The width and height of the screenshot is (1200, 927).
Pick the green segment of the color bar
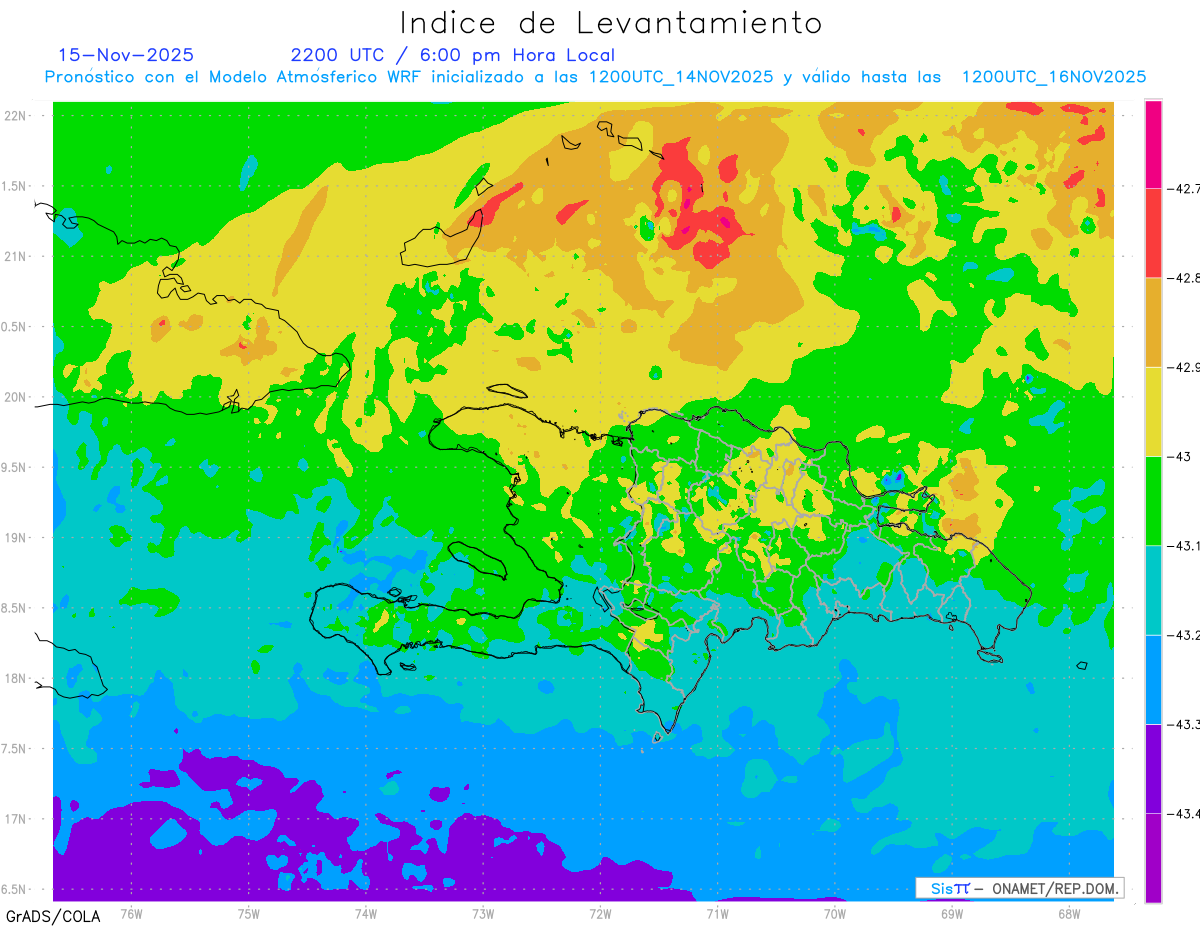click(1153, 500)
